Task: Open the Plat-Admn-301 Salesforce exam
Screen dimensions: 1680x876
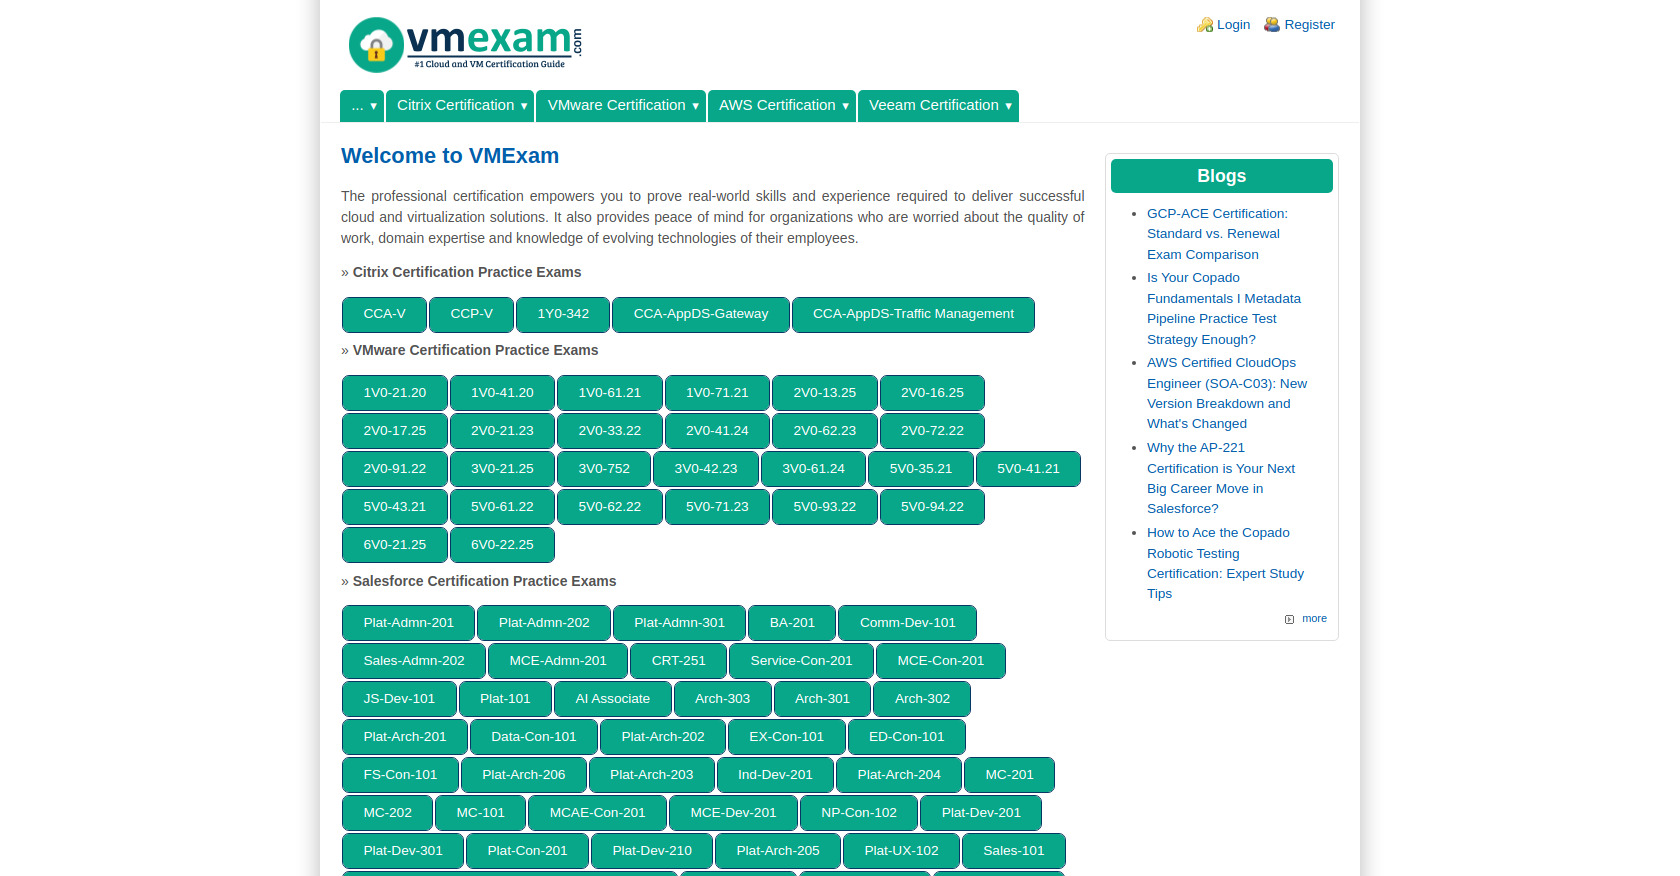Action: [679, 623]
